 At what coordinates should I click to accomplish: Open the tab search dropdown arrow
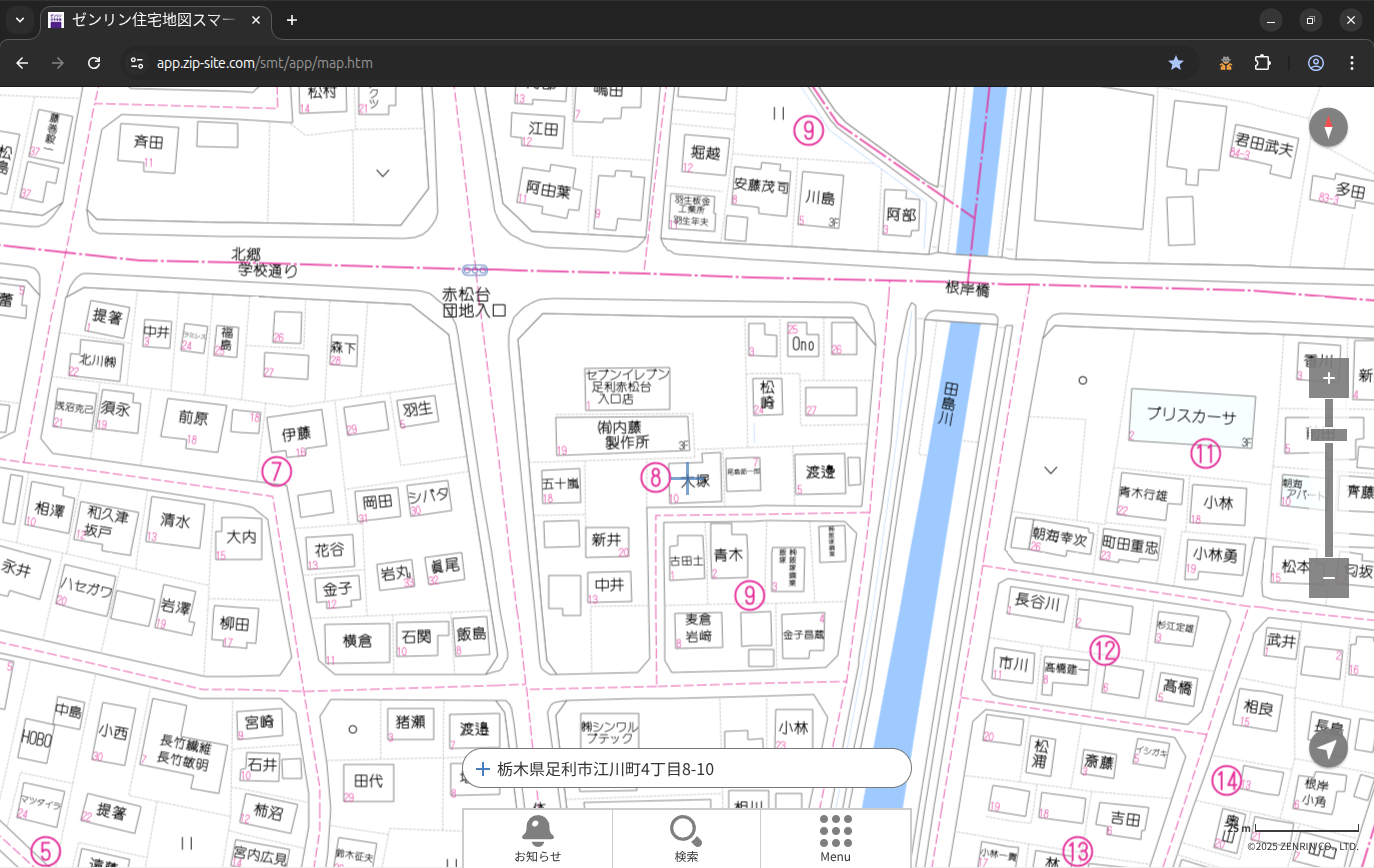pyautogui.click(x=19, y=20)
